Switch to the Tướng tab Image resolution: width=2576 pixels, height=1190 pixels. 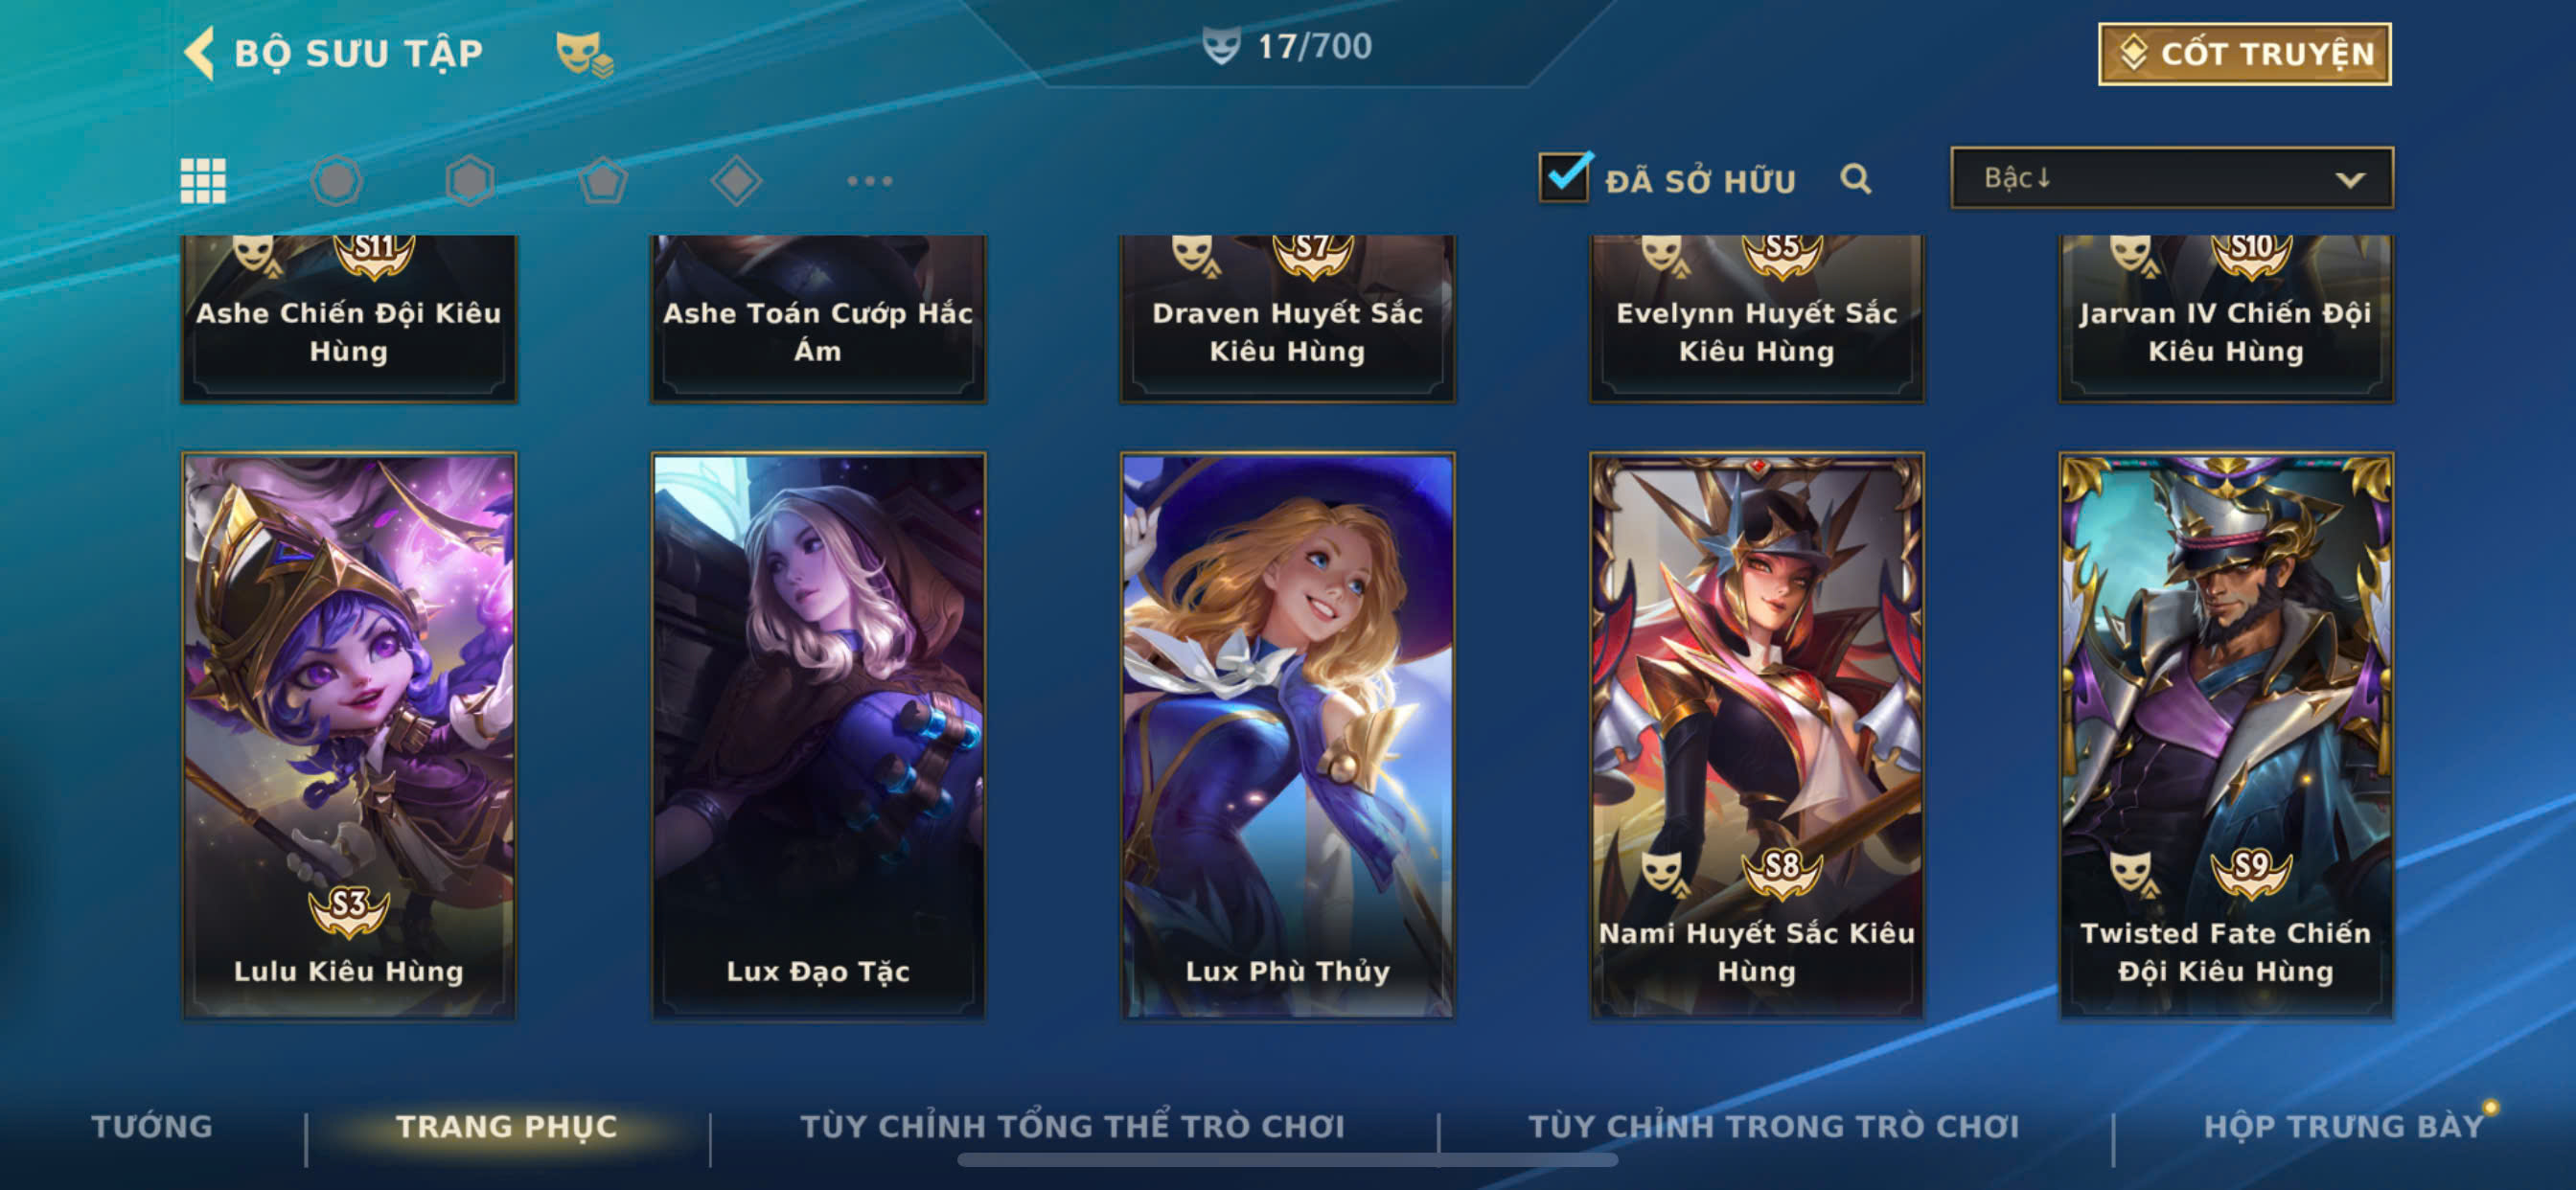point(152,1126)
